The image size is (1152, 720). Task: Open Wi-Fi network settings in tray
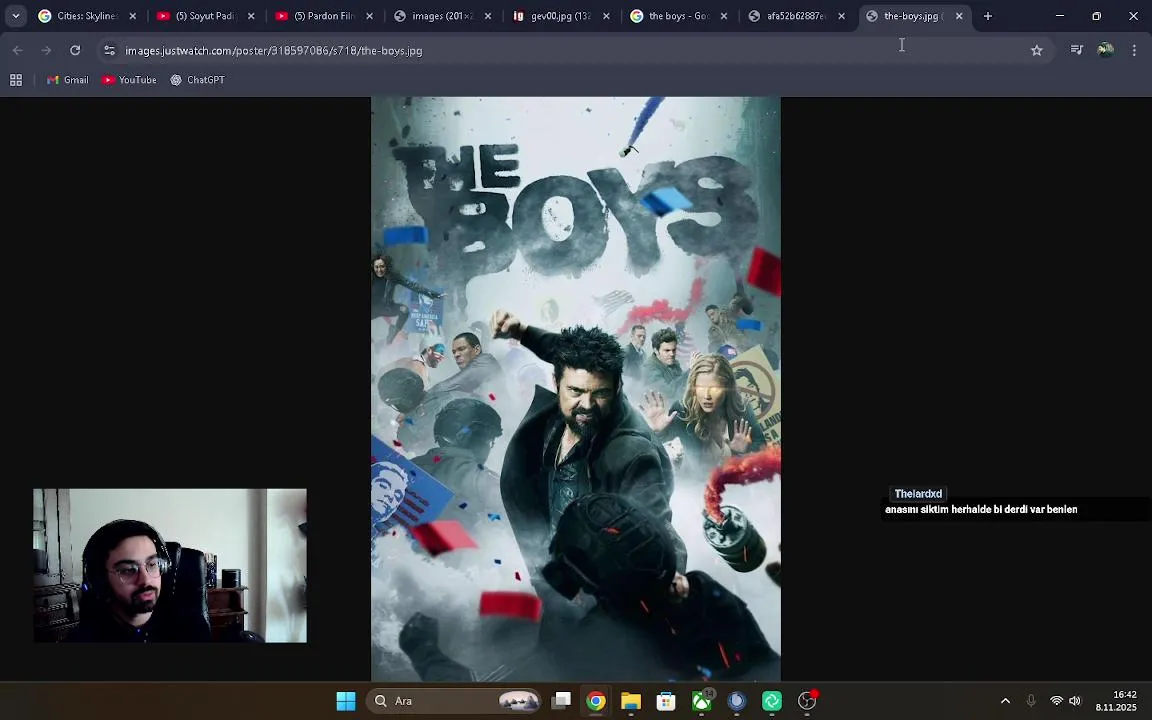click(x=1056, y=701)
